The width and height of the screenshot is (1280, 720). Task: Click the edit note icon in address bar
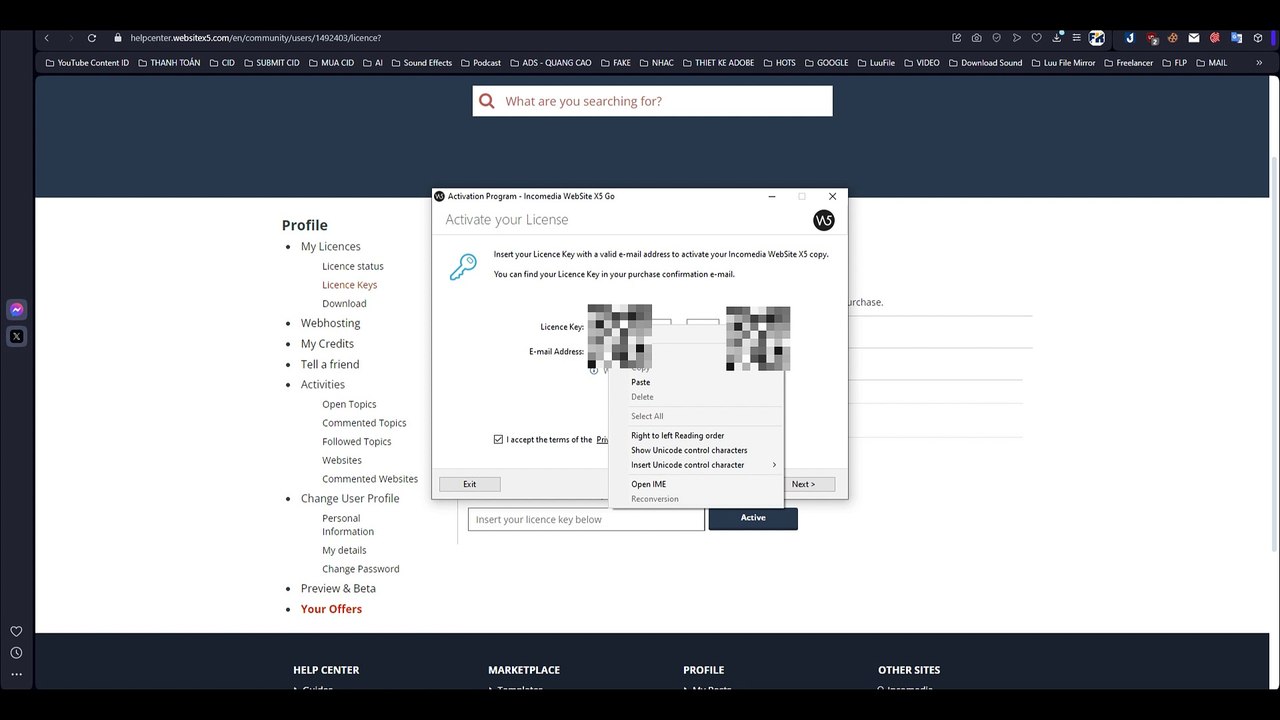(x=957, y=38)
